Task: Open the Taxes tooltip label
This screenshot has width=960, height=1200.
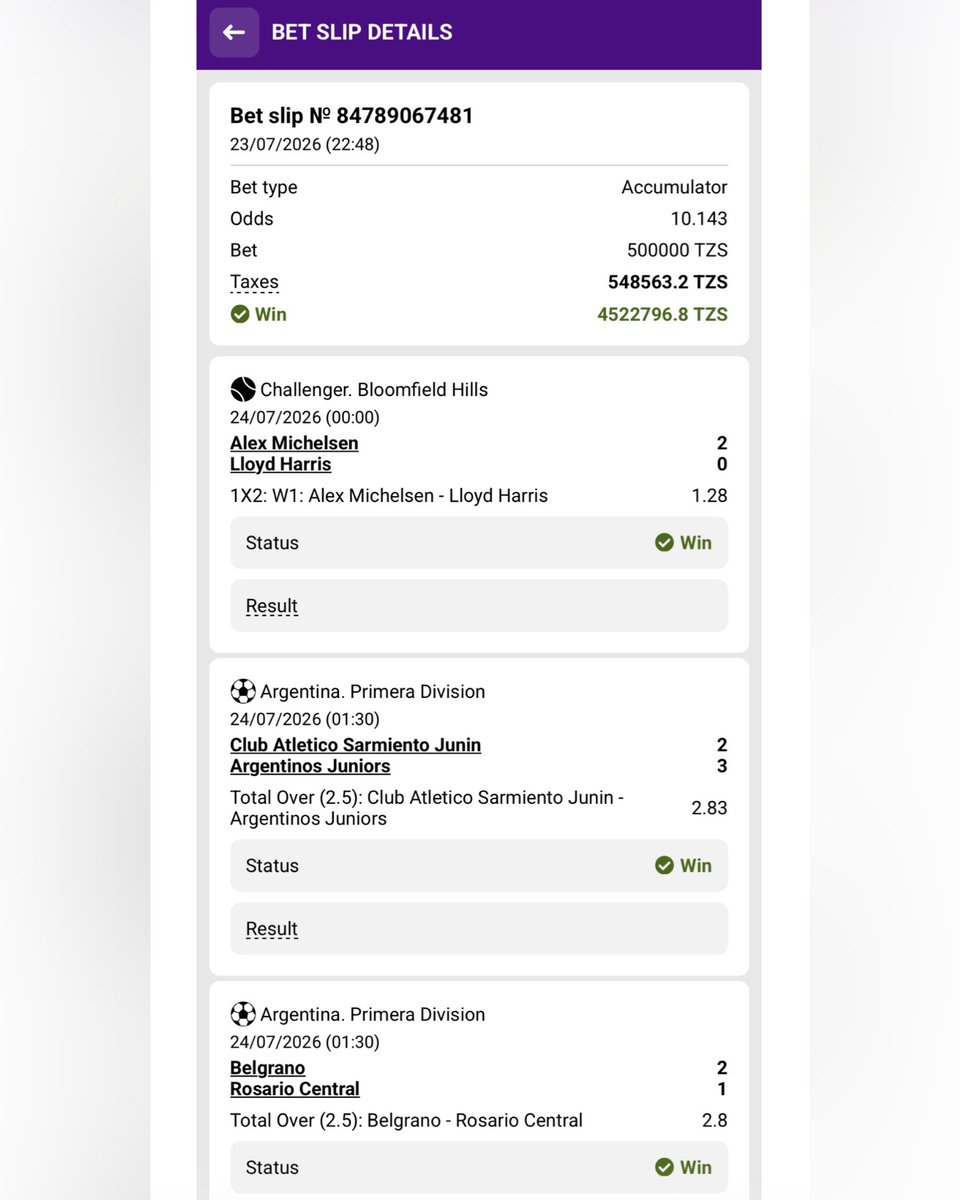Action: pyautogui.click(x=254, y=282)
